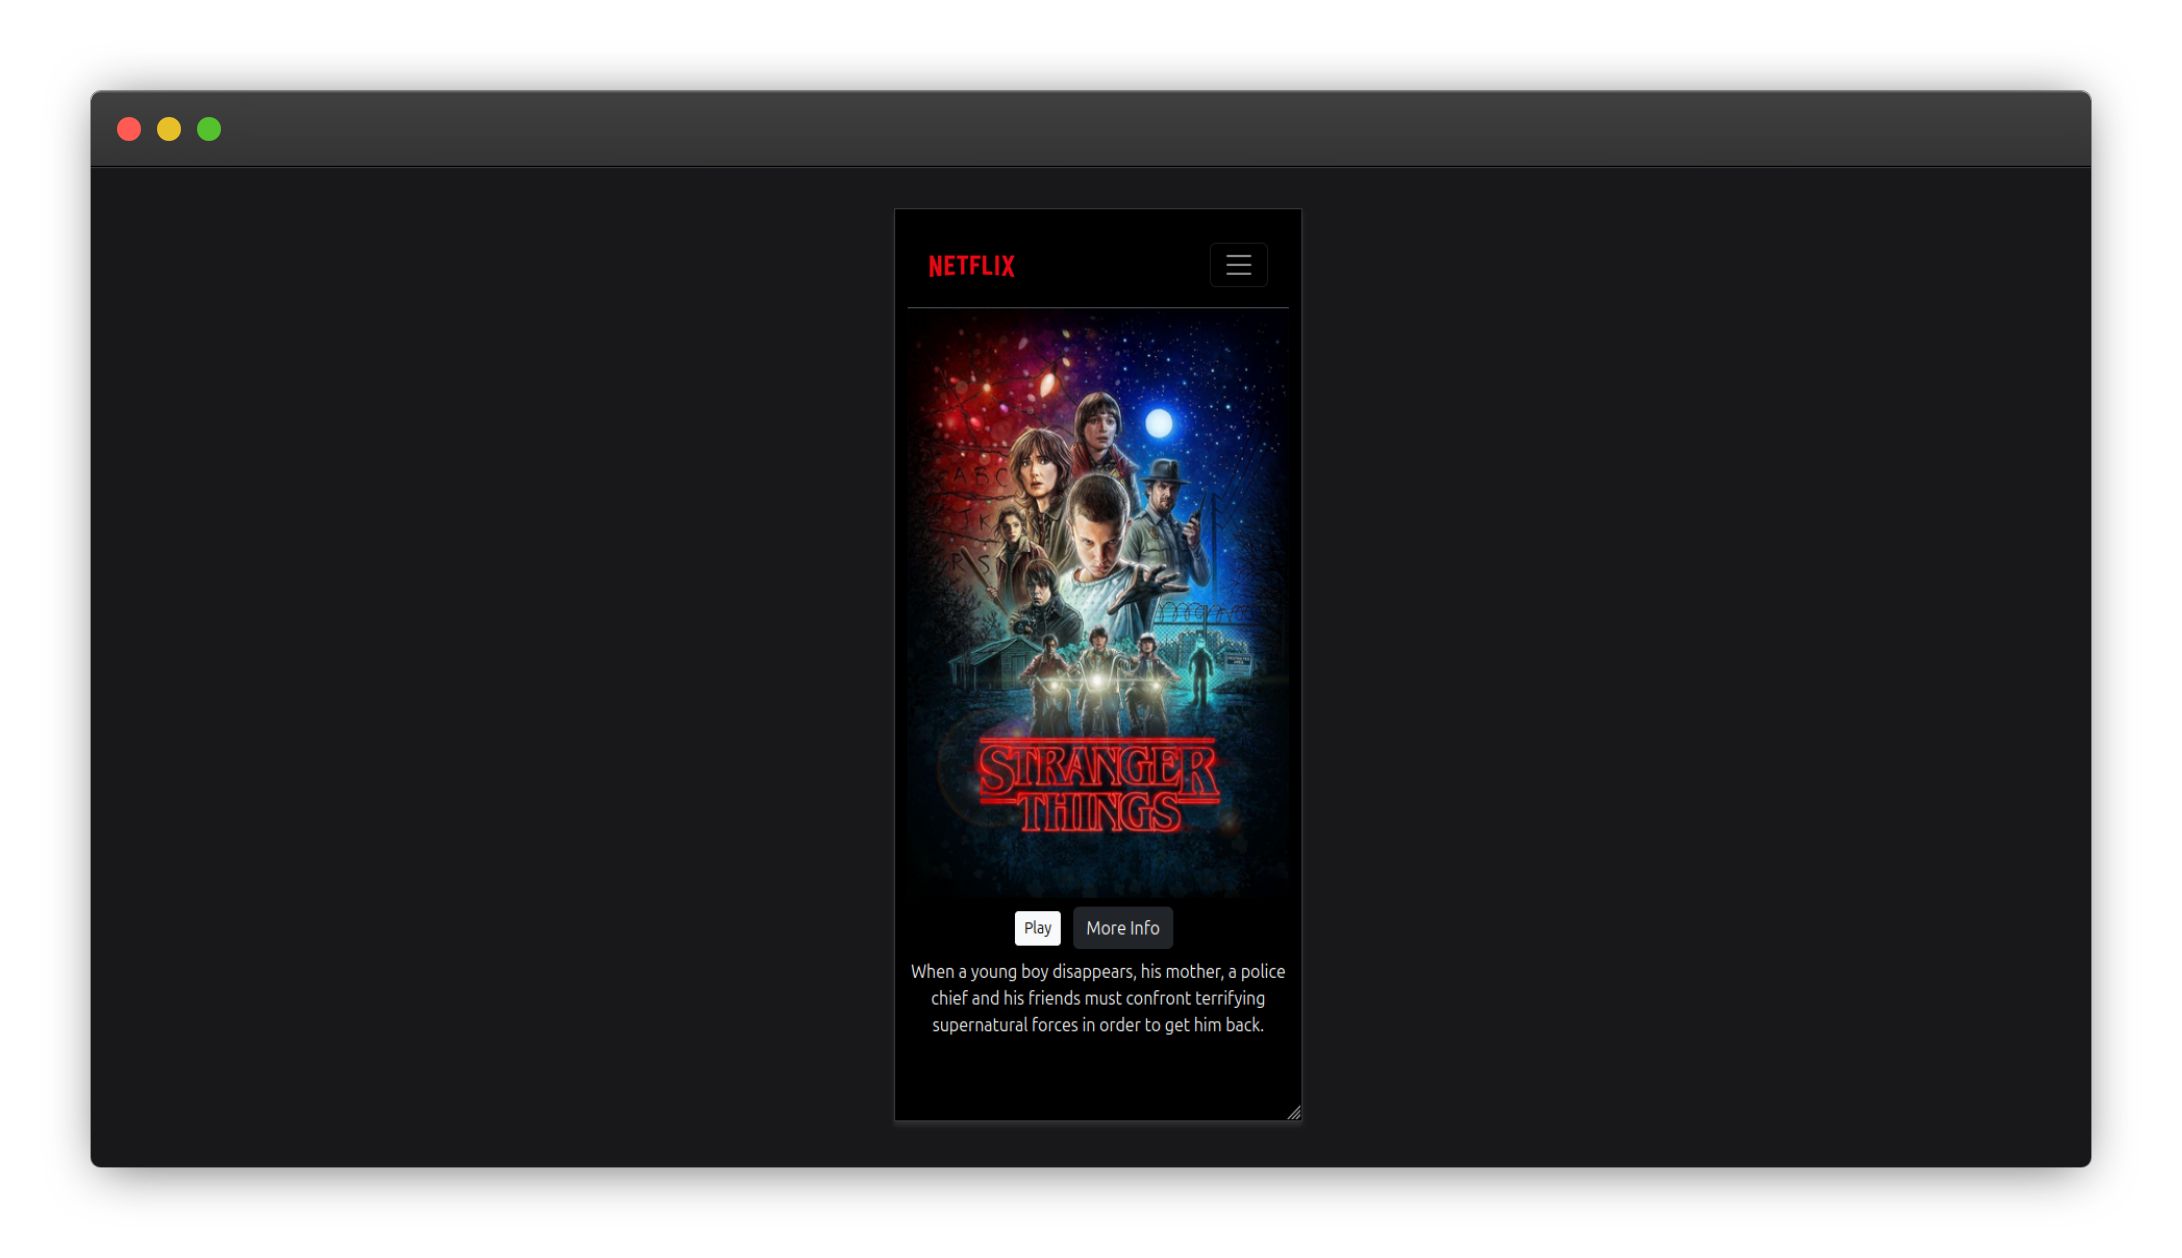Click the glowing blue moon in the poster
The image size is (2182, 1258).
[1158, 423]
